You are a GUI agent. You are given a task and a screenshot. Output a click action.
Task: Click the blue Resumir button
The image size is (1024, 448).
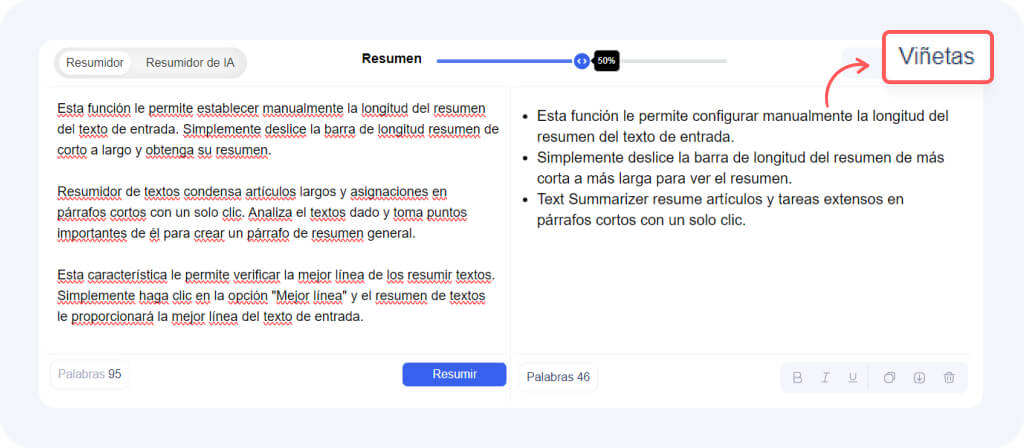tap(454, 374)
